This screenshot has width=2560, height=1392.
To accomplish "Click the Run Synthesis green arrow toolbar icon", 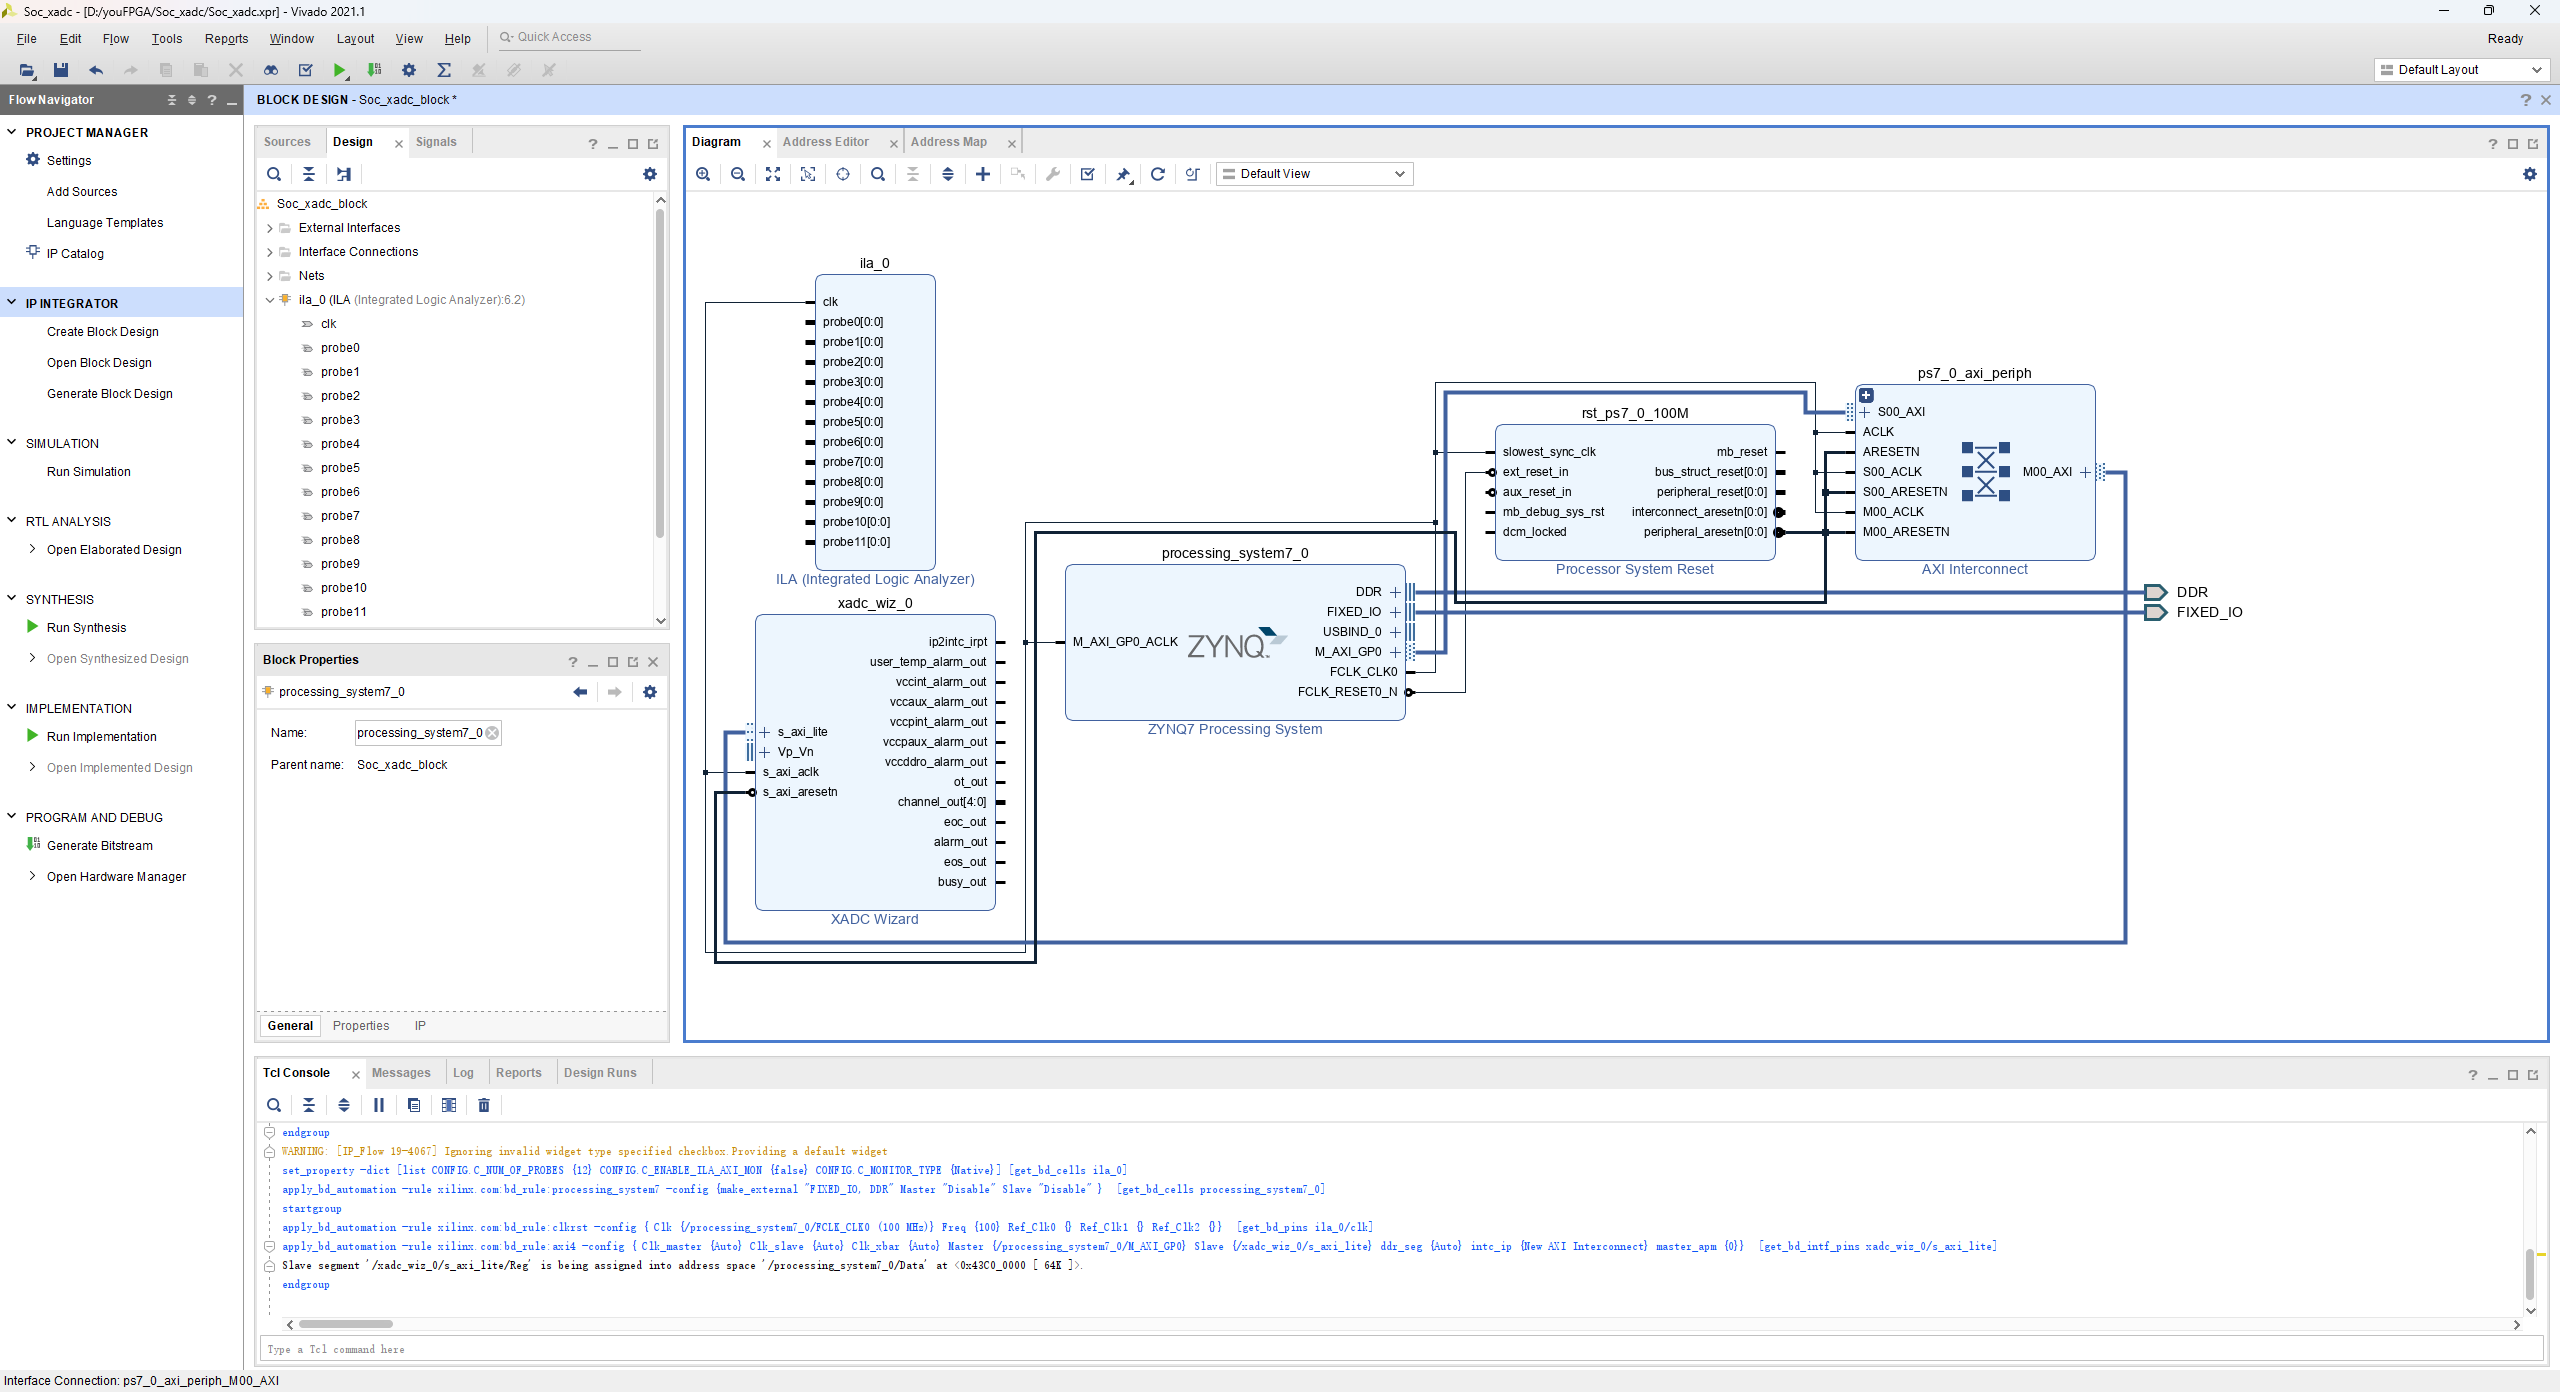I will click(x=340, y=70).
